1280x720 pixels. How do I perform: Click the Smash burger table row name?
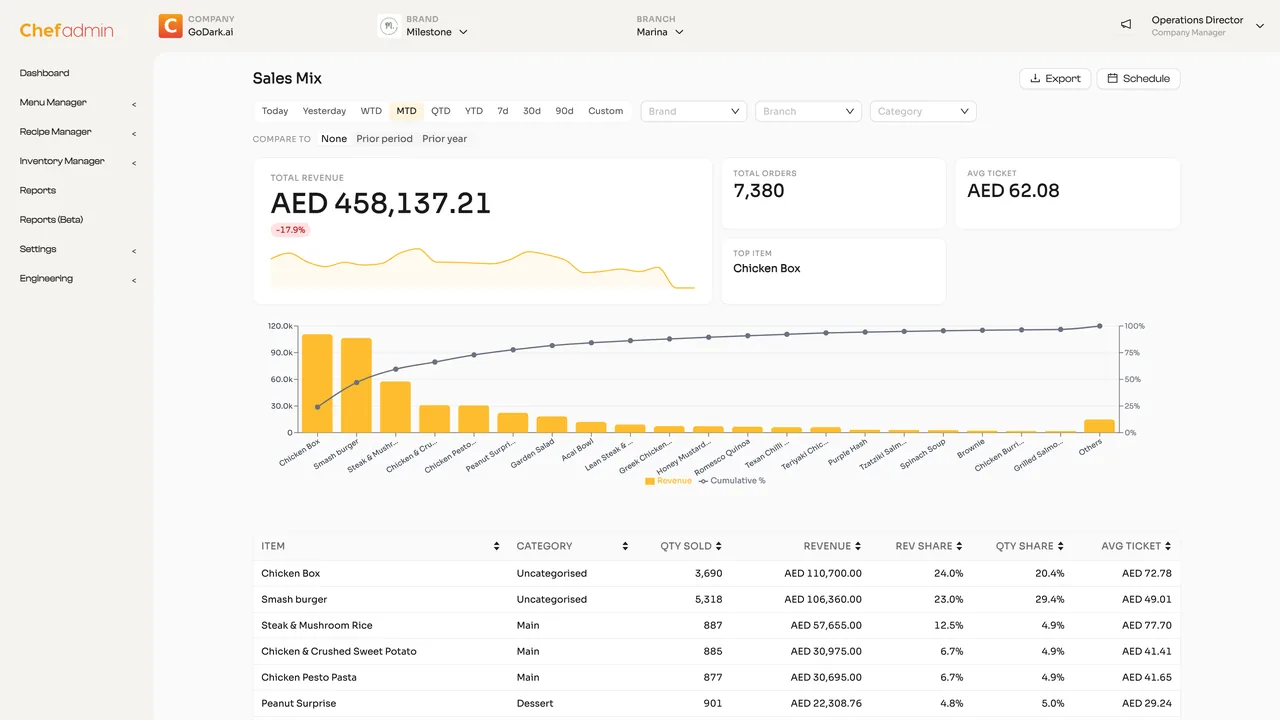click(294, 599)
